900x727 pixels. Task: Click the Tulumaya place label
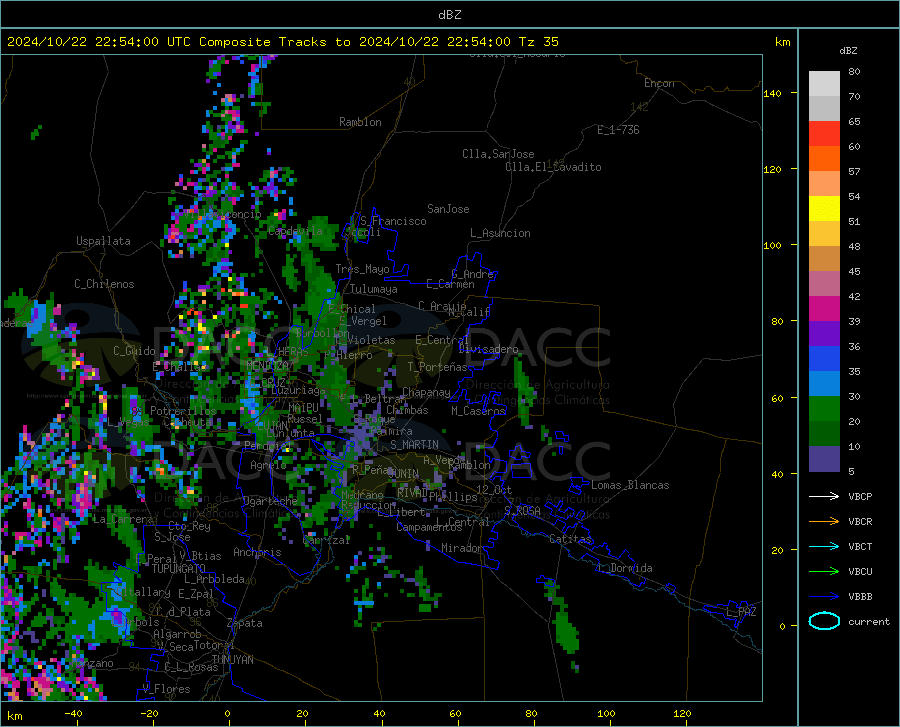(374, 289)
